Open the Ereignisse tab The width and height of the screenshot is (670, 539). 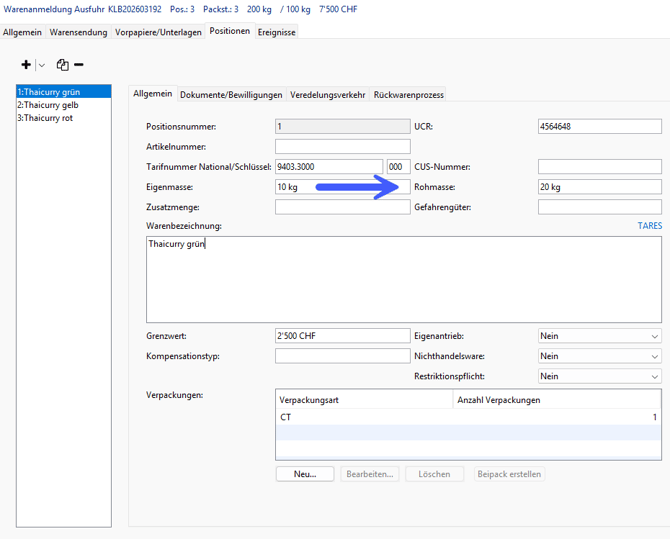[277, 32]
